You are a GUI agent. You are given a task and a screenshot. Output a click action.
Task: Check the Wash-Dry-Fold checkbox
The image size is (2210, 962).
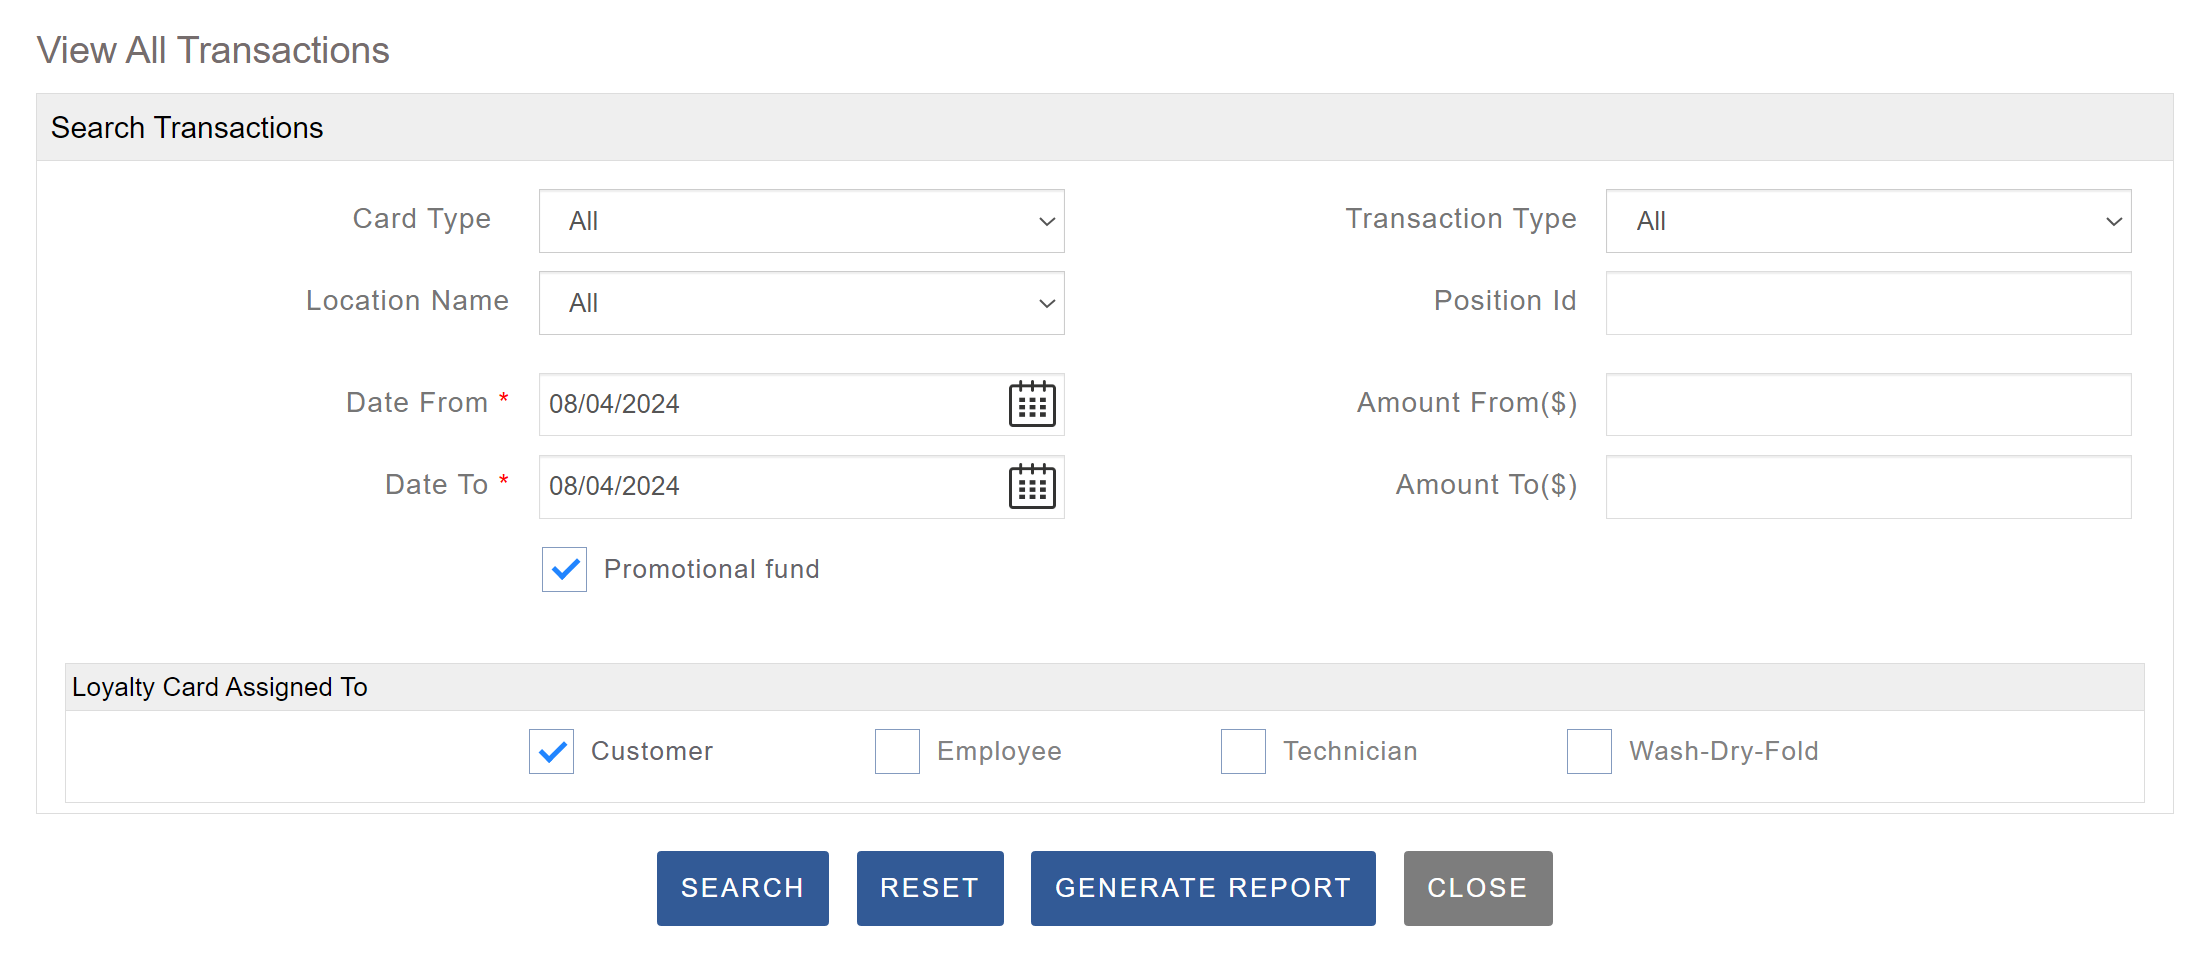[1589, 752]
